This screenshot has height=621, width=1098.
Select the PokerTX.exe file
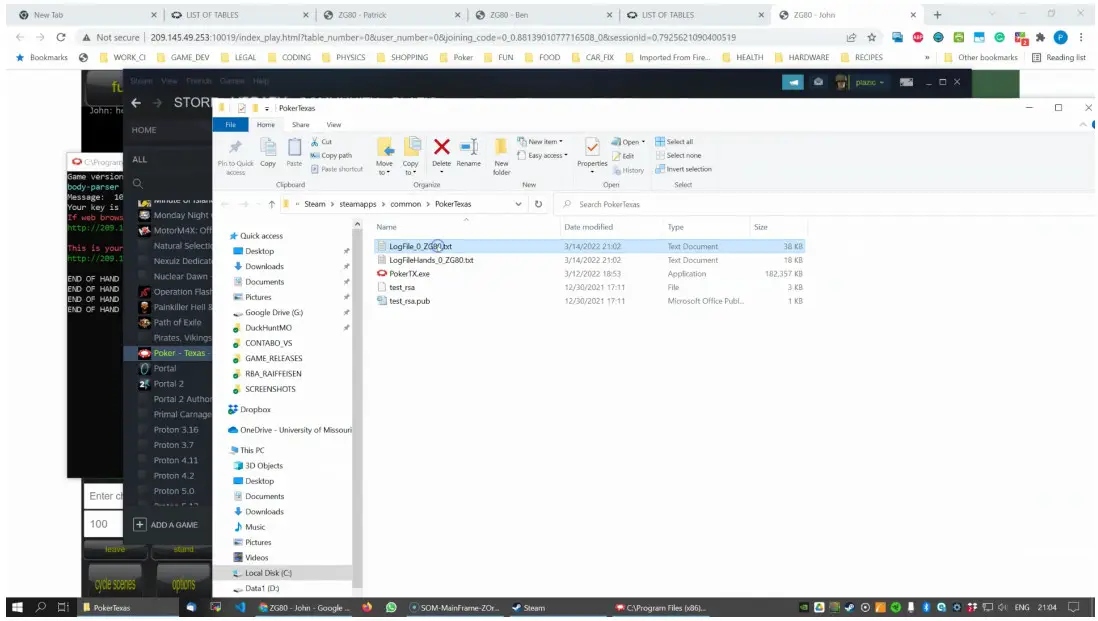pyautogui.click(x=409, y=273)
